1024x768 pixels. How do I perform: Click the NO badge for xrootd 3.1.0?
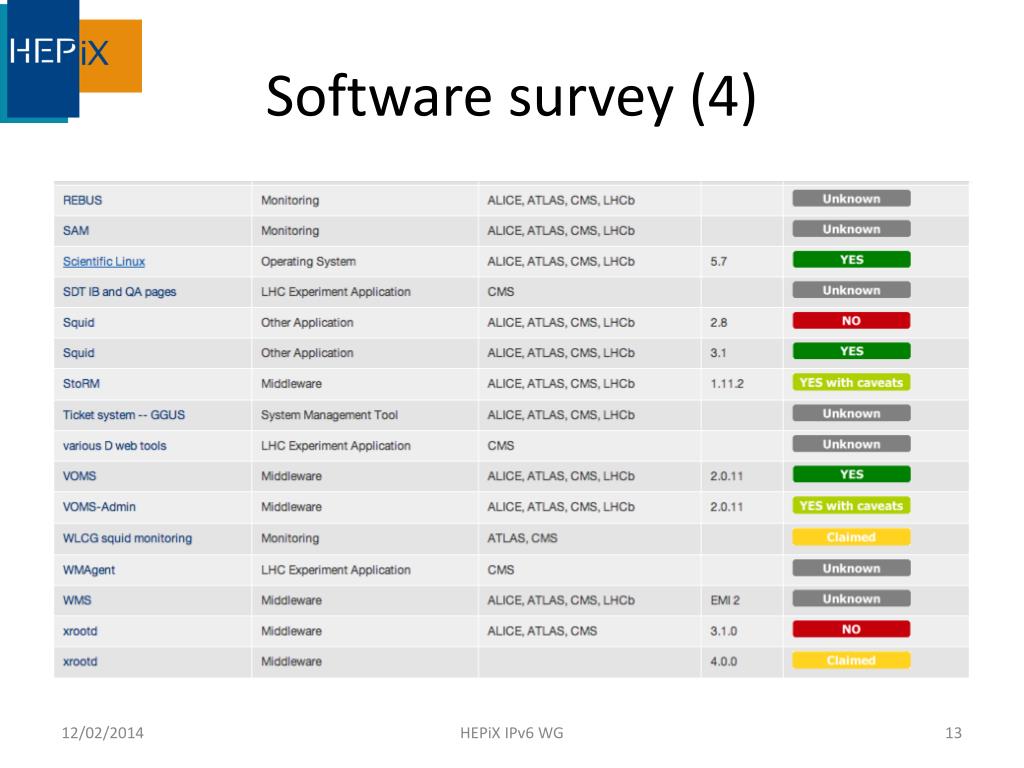click(851, 629)
